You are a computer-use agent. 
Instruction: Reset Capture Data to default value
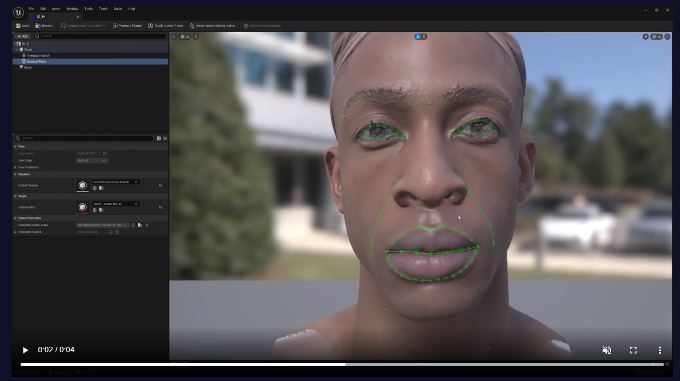(160, 207)
